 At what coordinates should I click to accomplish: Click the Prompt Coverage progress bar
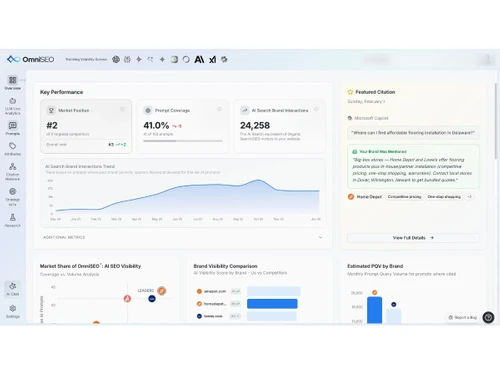pos(183,141)
